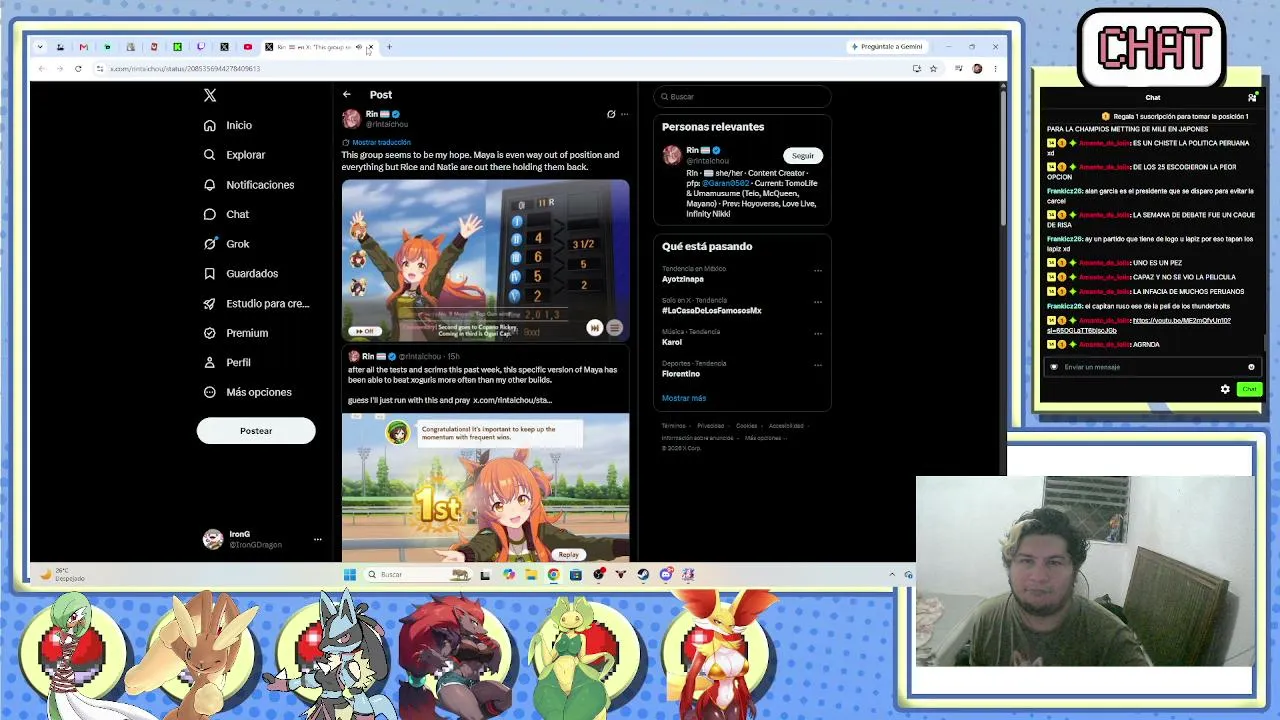Click Rin's avatar in Personas relevantes

[x=672, y=155]
